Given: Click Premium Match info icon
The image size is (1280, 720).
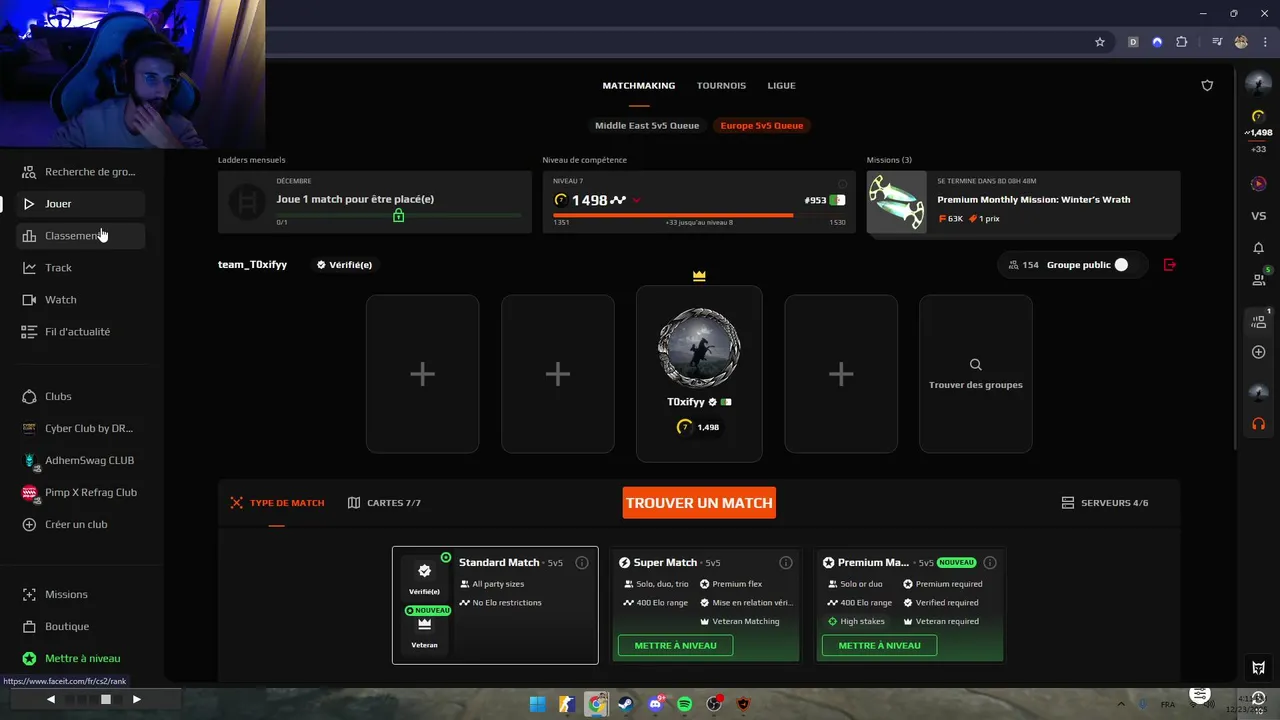Looking at the screenshot, I should point(990,563).
